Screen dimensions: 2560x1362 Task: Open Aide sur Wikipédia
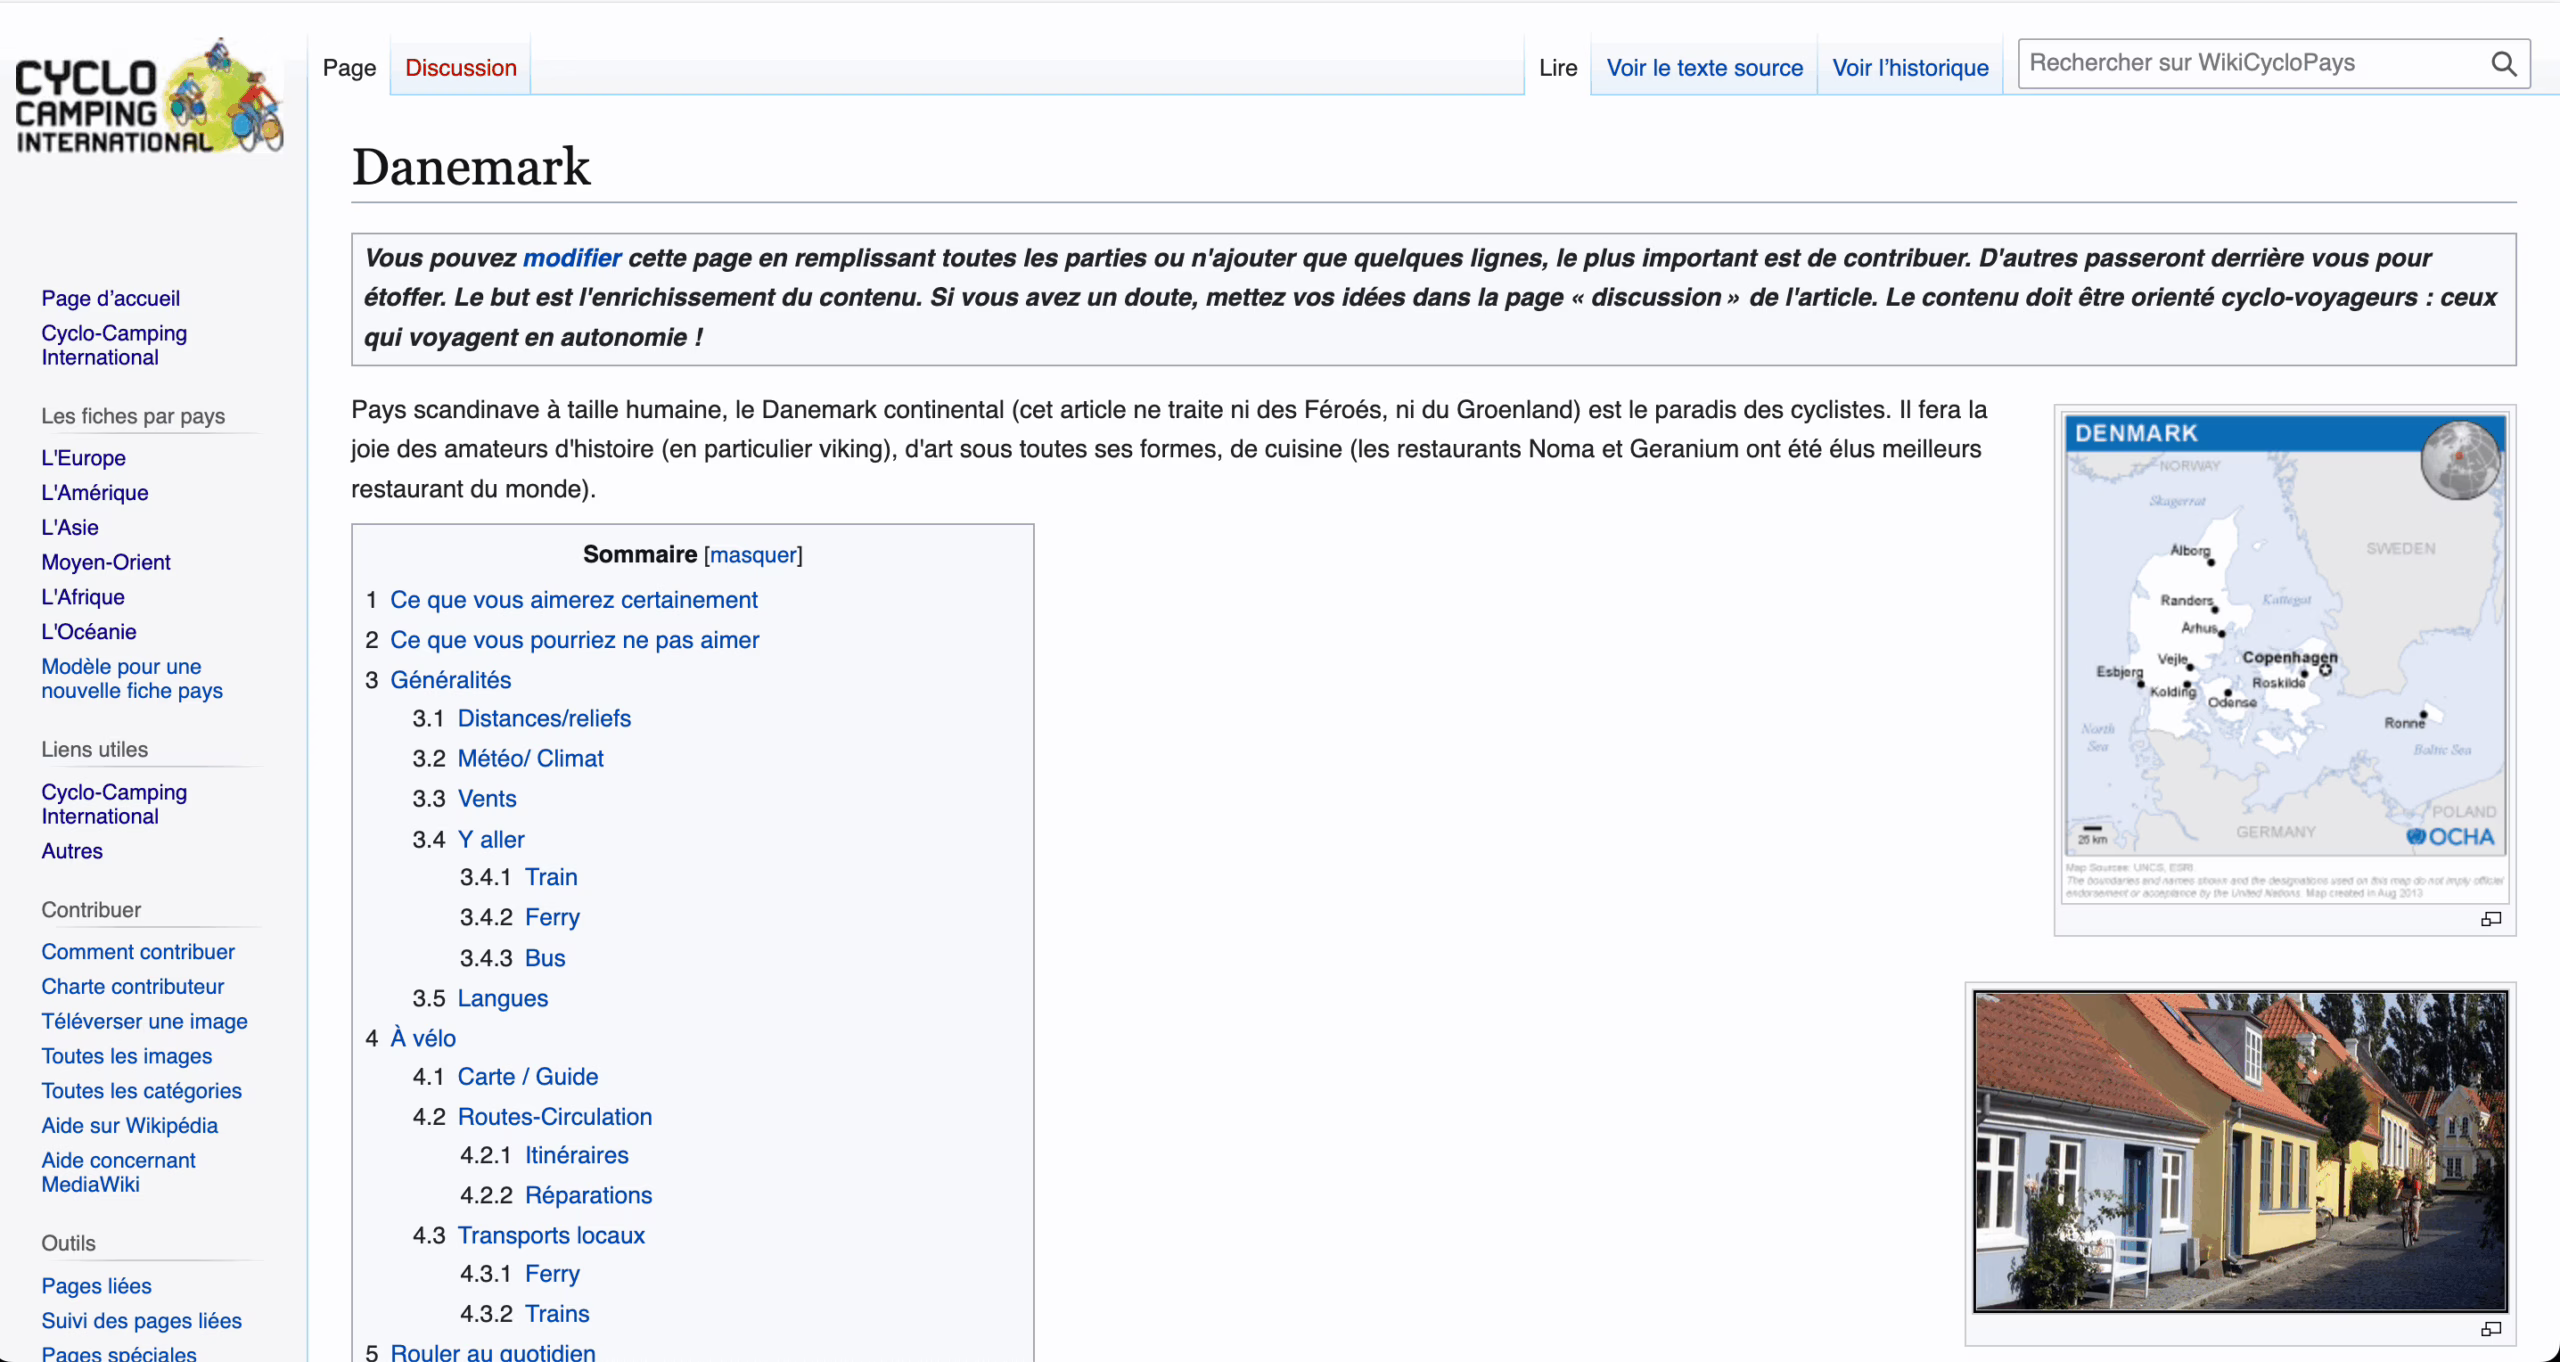130,1126
